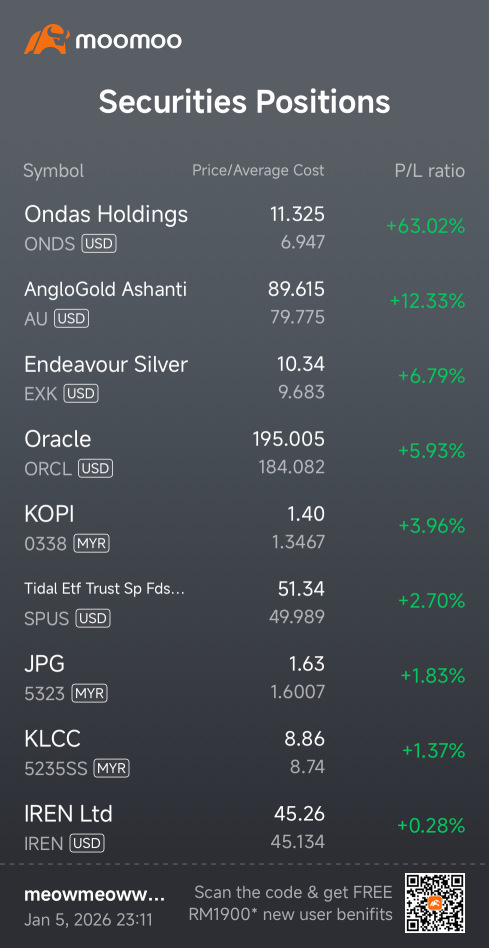The image size is (489, 948).
Task: Tap the username meowmeoww... at bottom
Action: tap(94, 895)
